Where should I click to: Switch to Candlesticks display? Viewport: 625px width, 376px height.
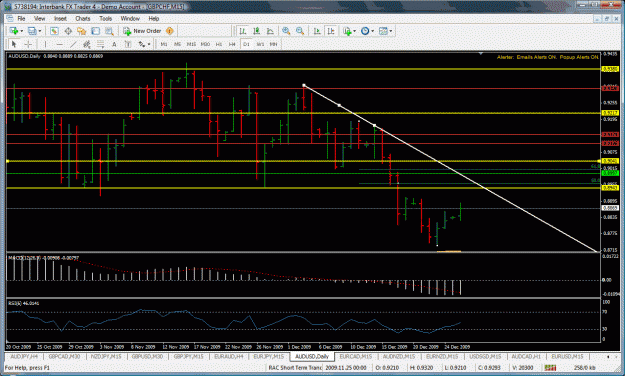pos(256,31)
